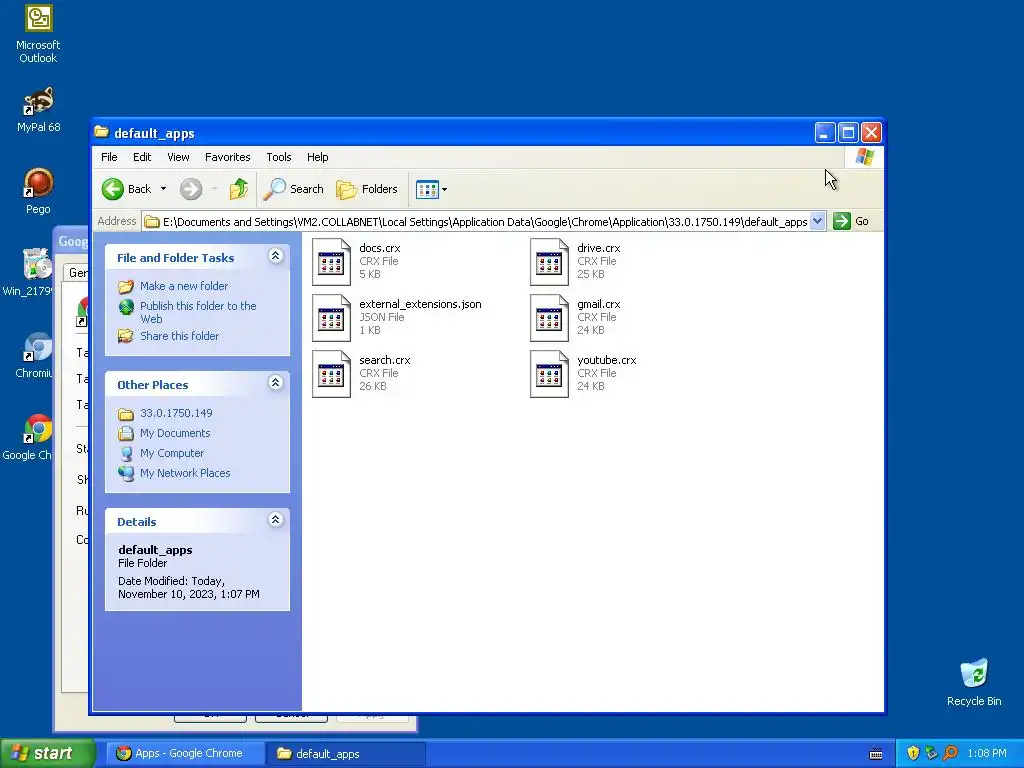
Task: Click the magnifier tray icon
Action: [x=950, y=754]
